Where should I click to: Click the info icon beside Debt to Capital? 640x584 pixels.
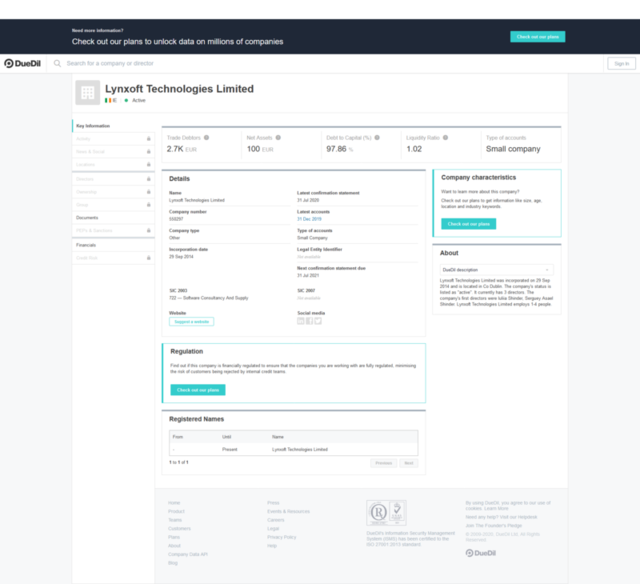coord(377,138)
